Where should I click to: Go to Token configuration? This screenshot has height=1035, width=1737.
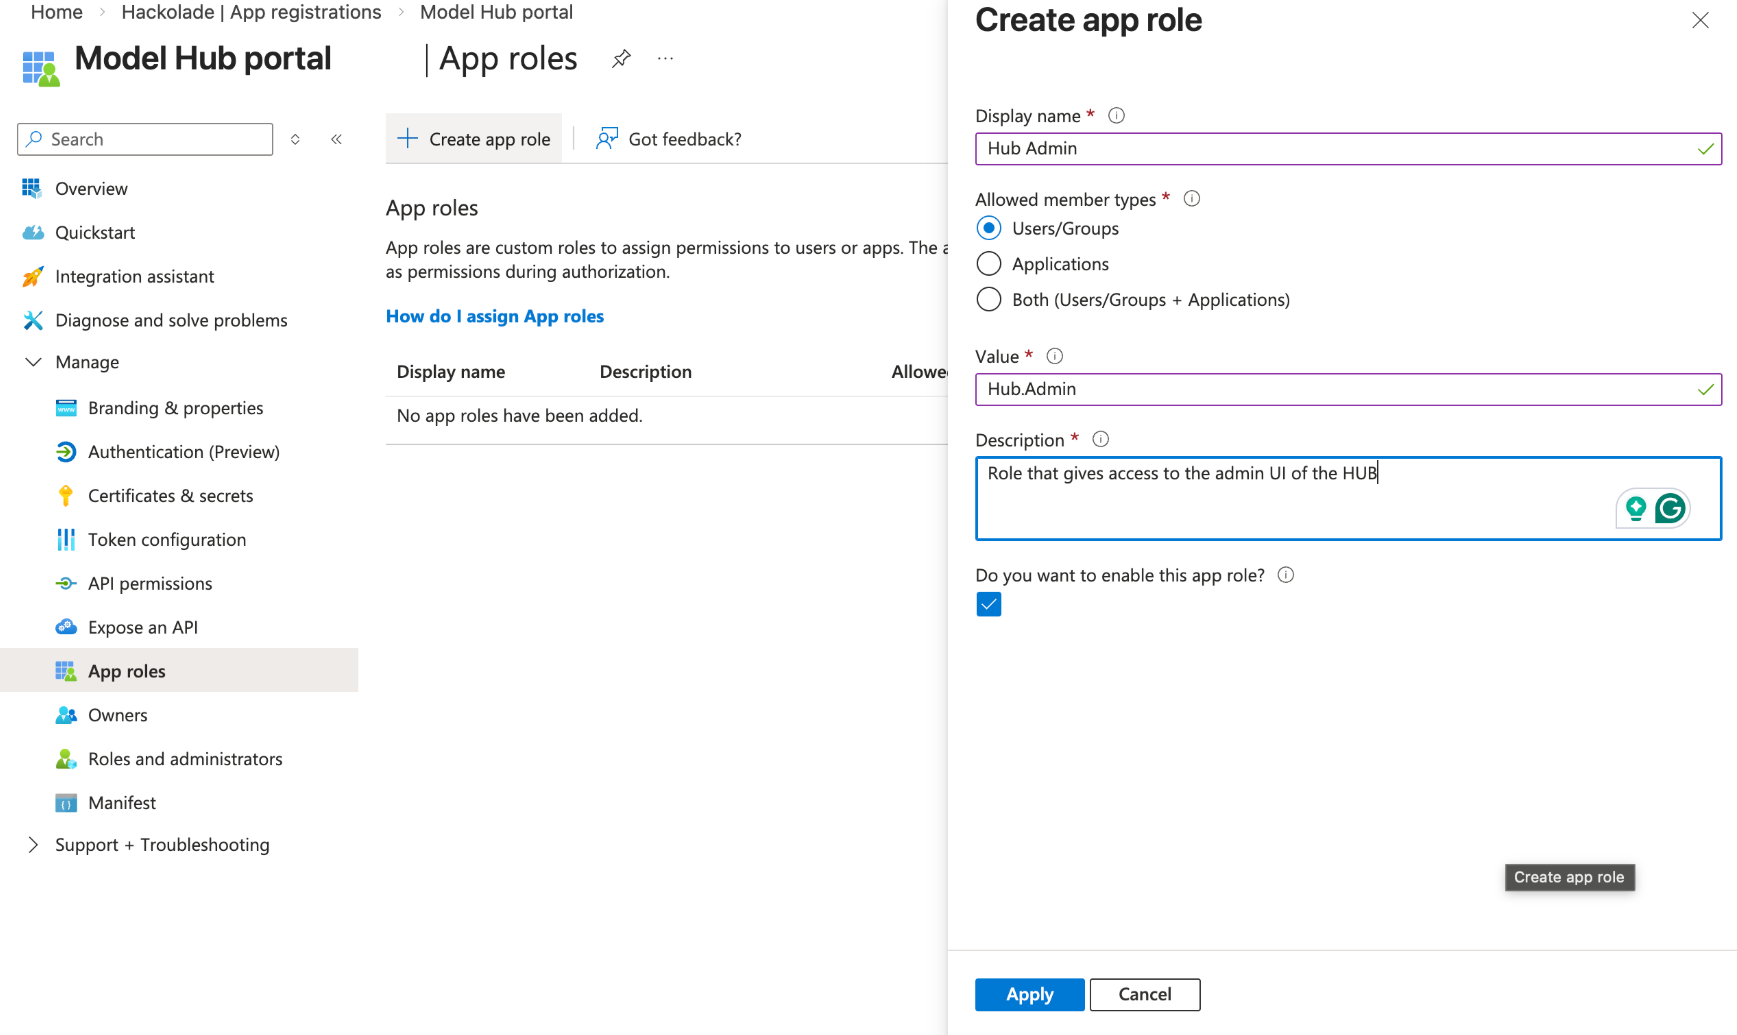pos(167,540)
